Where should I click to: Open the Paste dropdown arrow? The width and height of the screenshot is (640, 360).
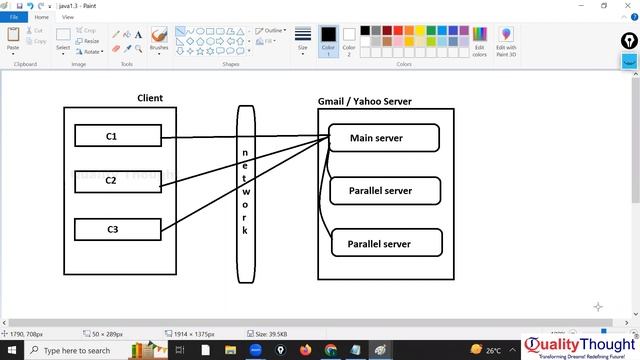point(13,54)
